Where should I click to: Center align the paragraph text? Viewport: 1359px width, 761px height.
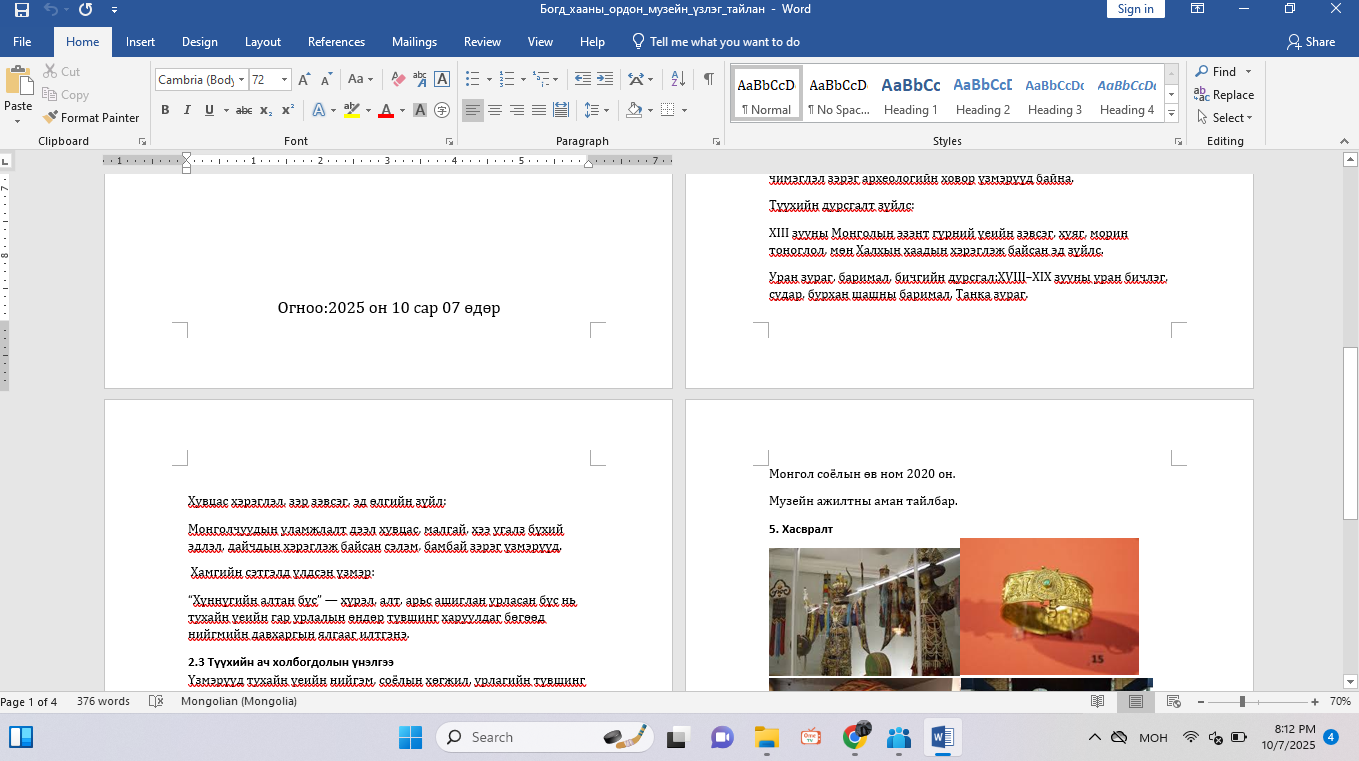[495, 110]
